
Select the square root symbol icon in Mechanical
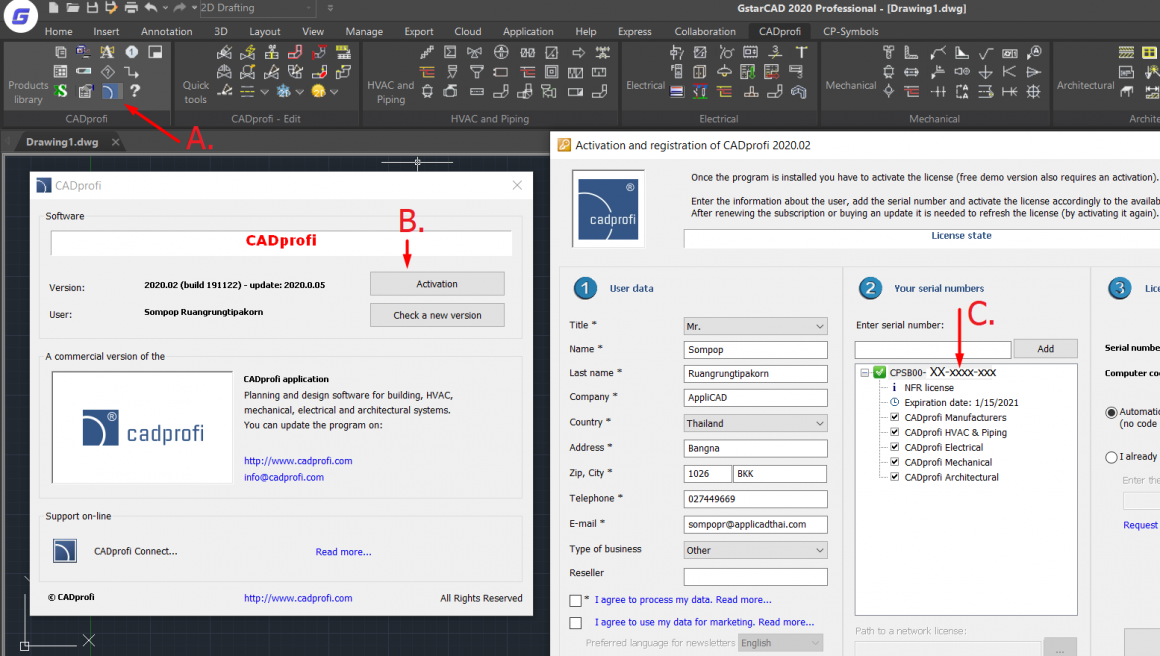[x=985, y=55]
